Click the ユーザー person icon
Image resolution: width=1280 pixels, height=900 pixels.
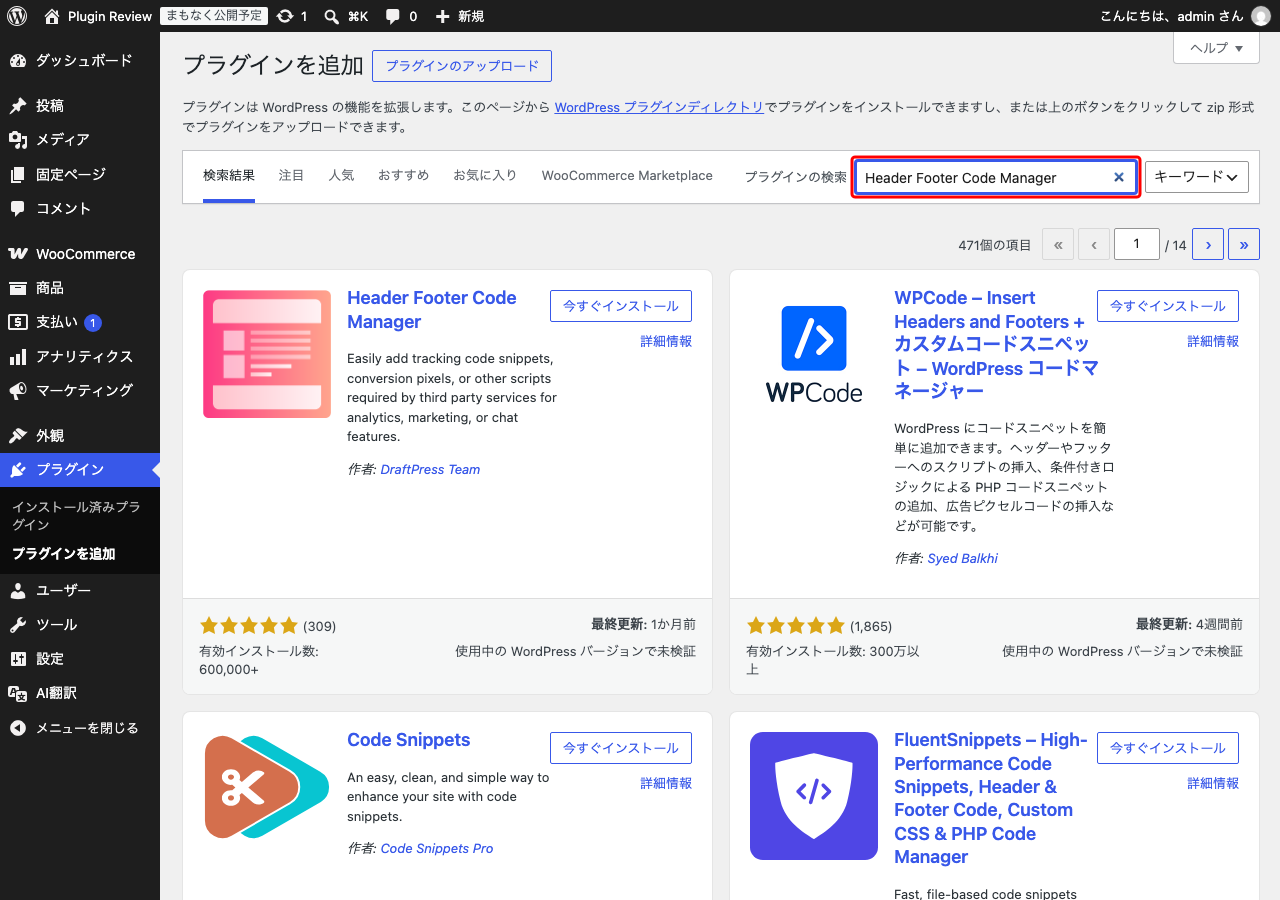(x=18, y=591)
